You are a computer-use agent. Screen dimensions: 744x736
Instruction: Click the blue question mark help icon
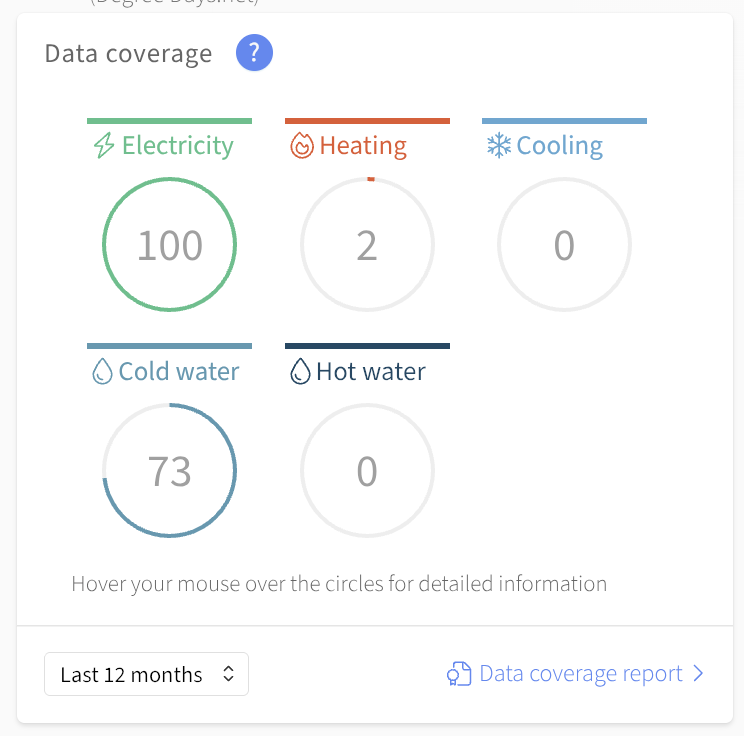click(254, 53)
